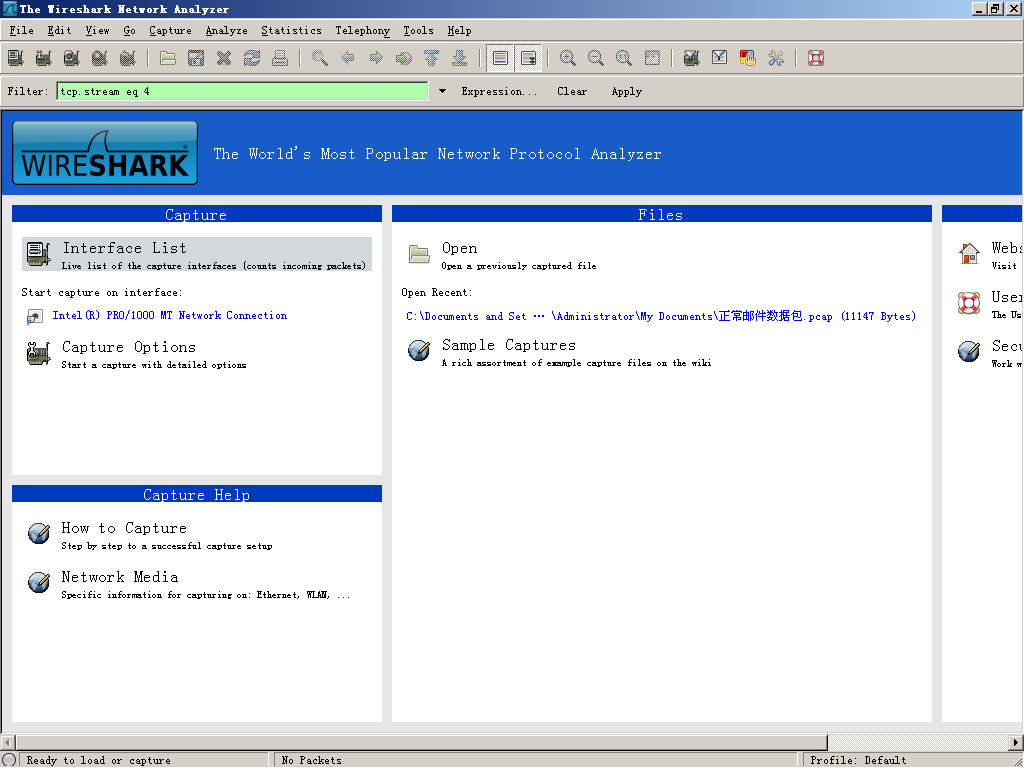Viewport: 1024px width, 768px height.
Task: Click the list capture interfaces toolbar icon
Action: pos(16,58)
